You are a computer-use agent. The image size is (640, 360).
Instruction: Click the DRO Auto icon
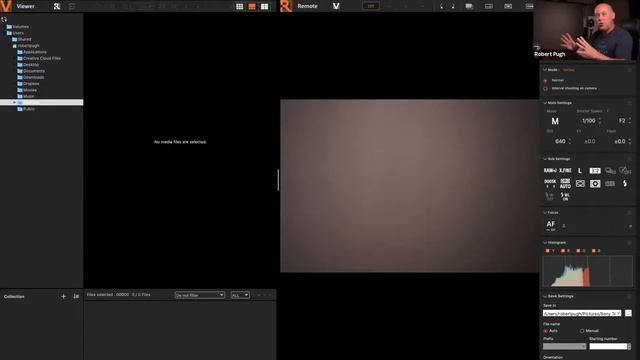tap(565, 183)
